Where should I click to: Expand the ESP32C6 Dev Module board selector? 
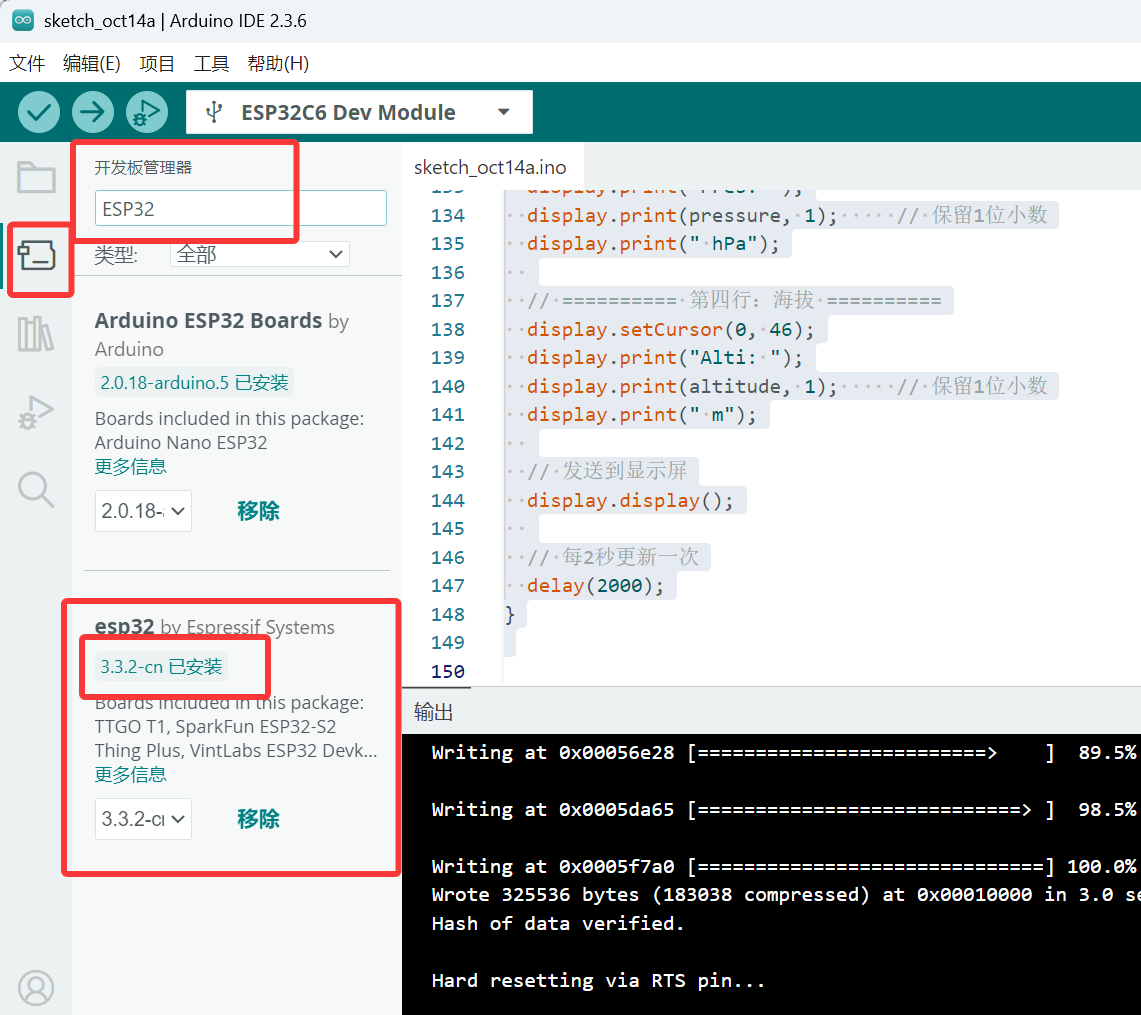pos(359,112)
